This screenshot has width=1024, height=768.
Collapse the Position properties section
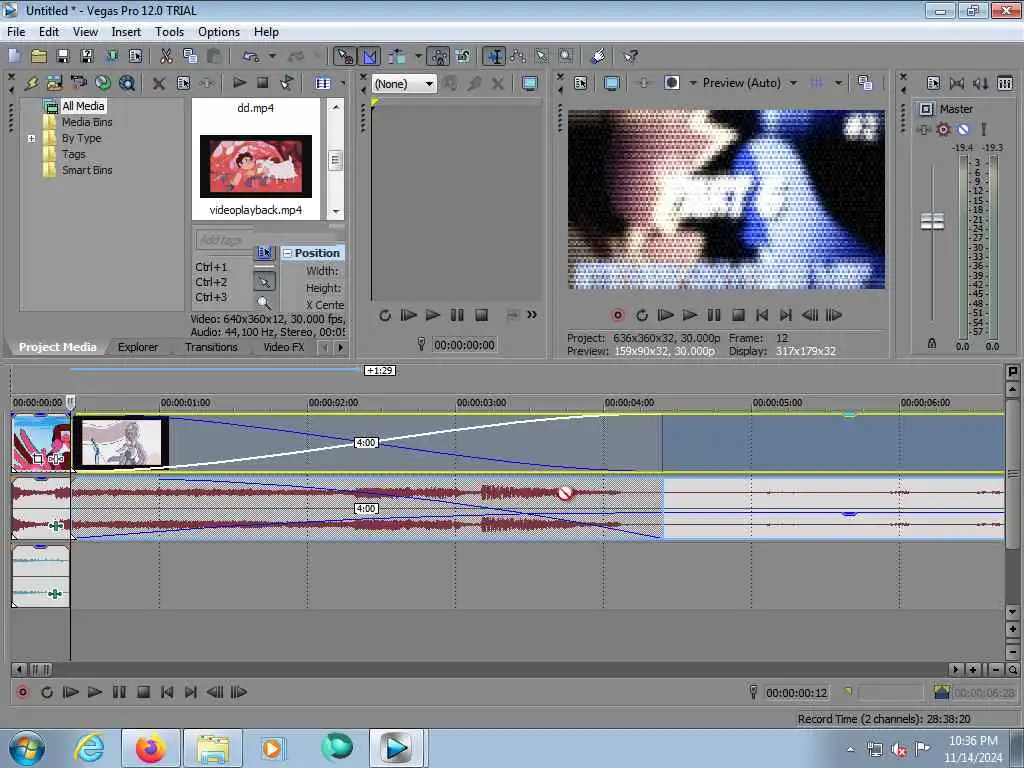(x=287, y=253)
